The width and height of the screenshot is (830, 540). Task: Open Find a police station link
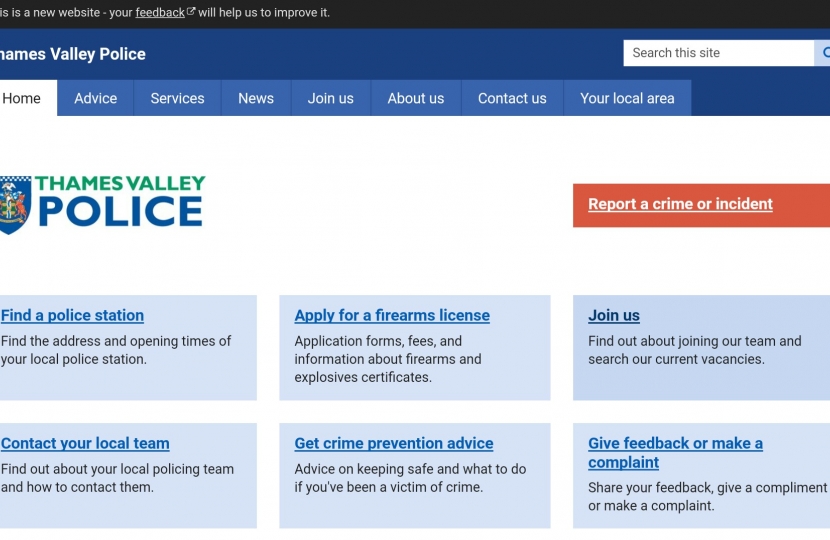tap(72, 315)
